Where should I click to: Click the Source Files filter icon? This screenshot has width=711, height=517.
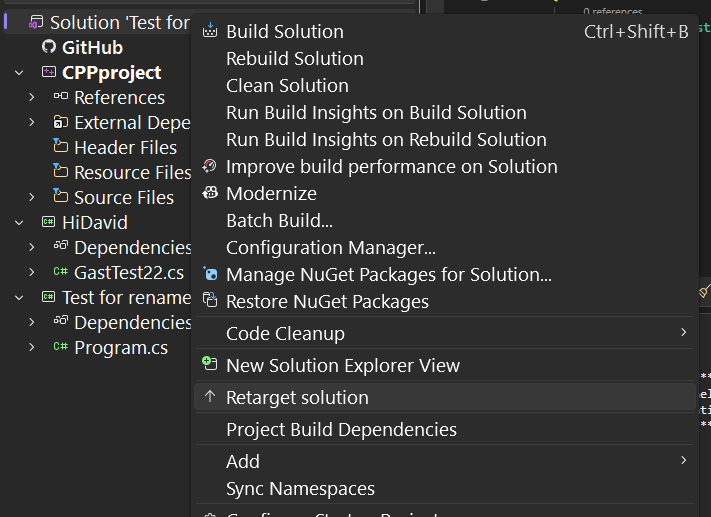click(x=60, y=195)
